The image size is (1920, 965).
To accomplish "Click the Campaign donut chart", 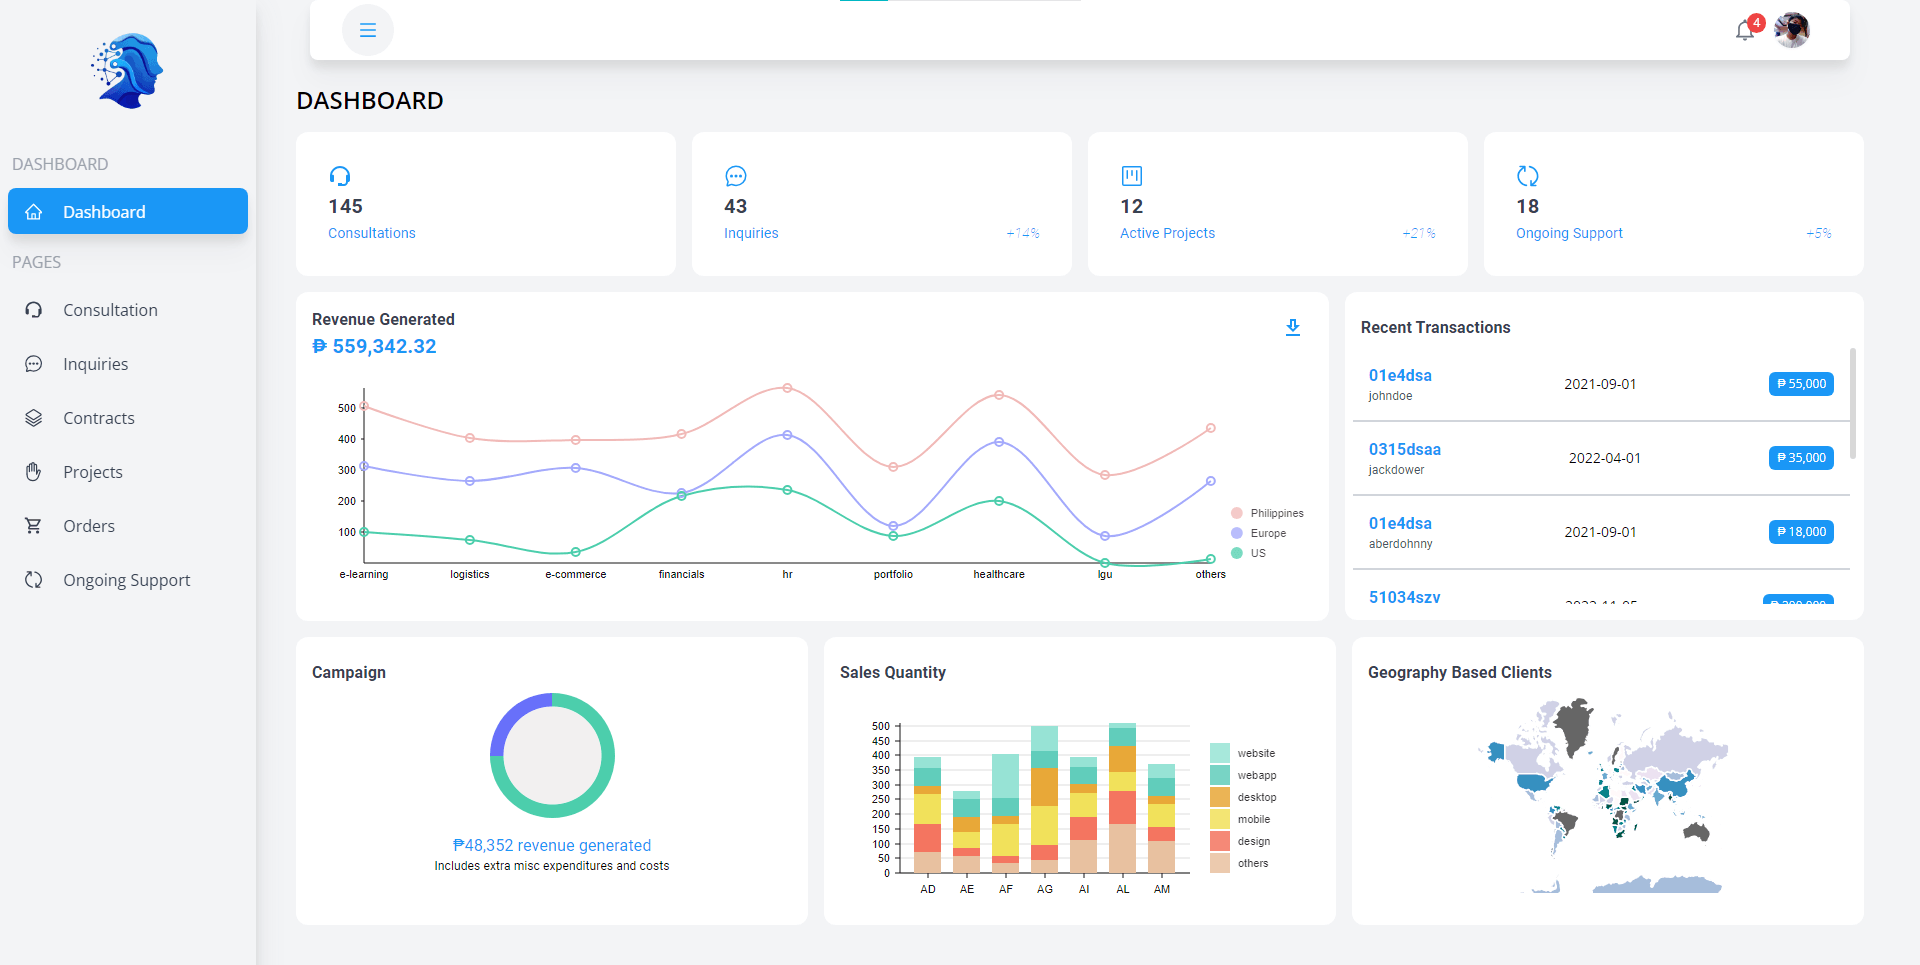I will click(552, 755).
